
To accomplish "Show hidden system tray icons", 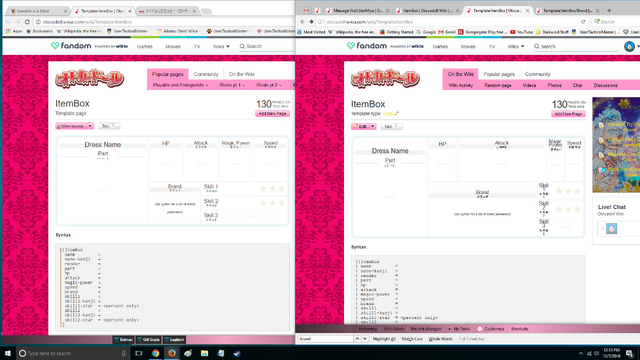I will [580, 353].
